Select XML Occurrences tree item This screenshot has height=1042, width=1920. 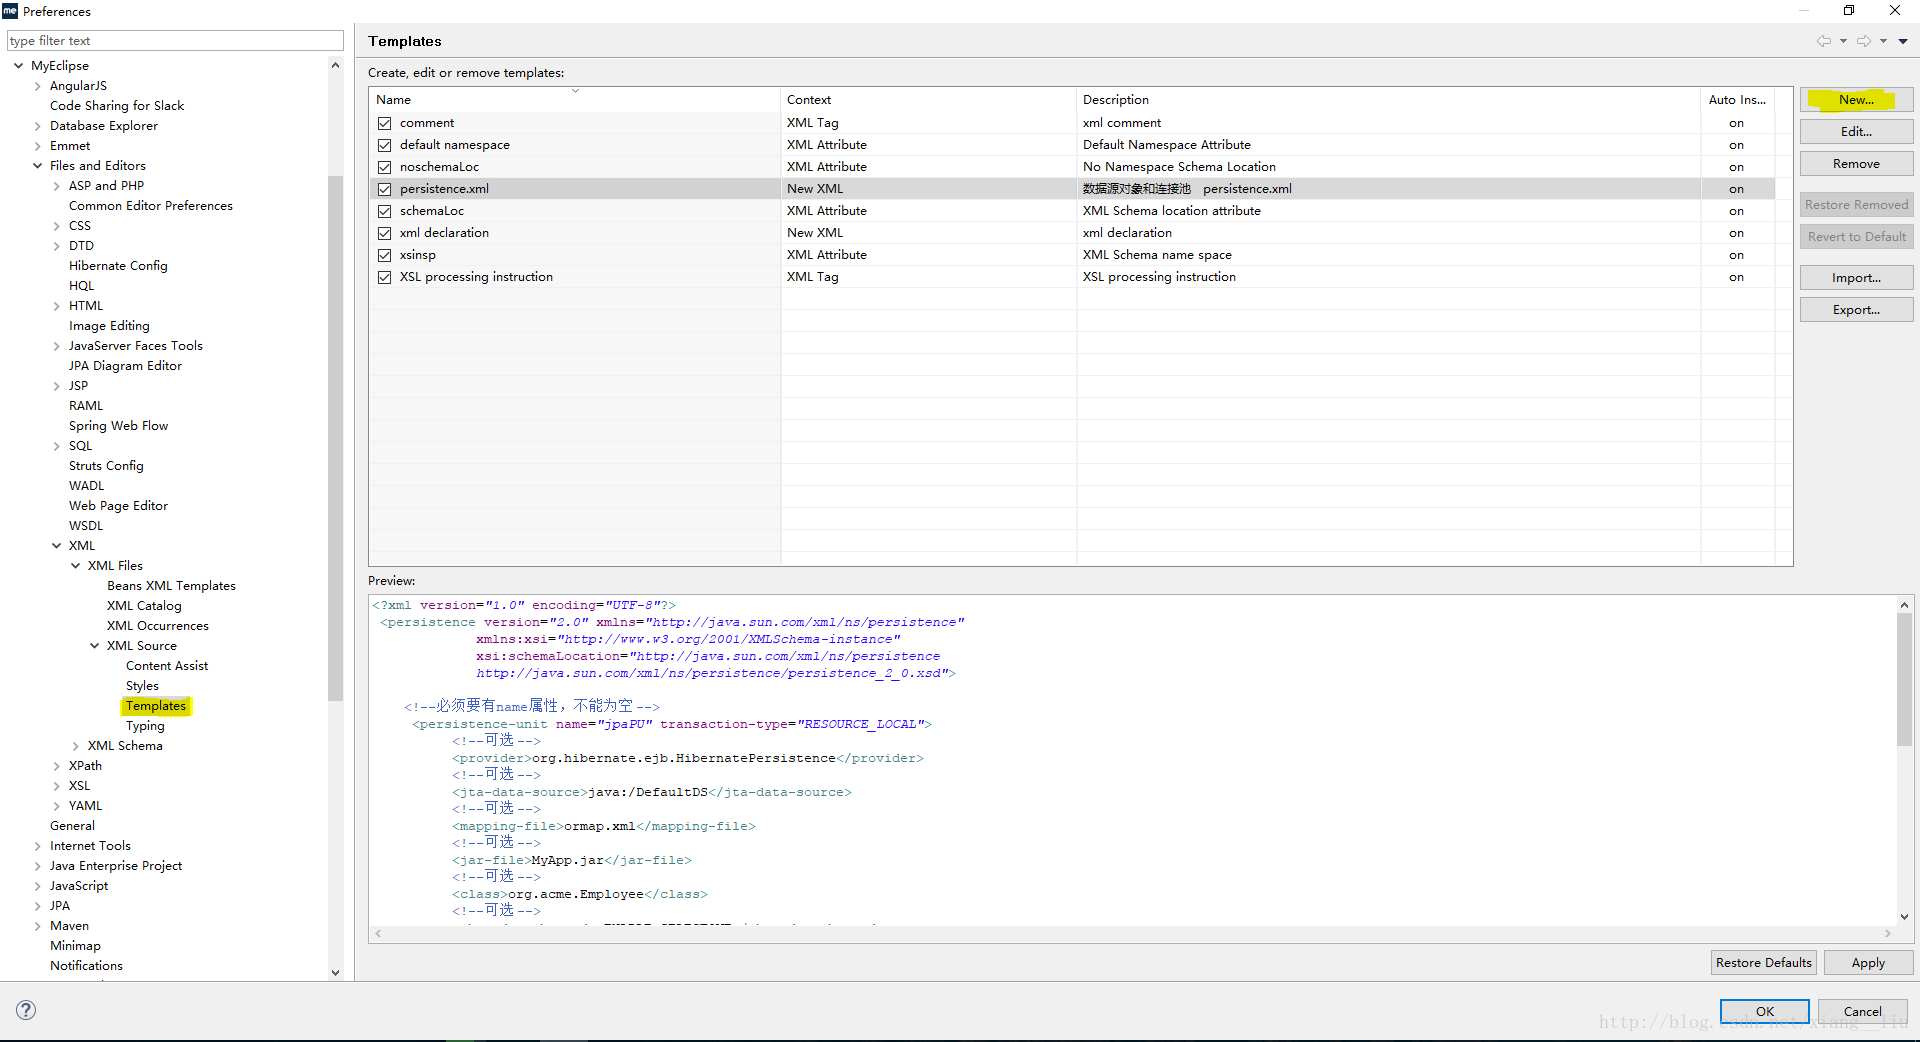click(158, 626)
